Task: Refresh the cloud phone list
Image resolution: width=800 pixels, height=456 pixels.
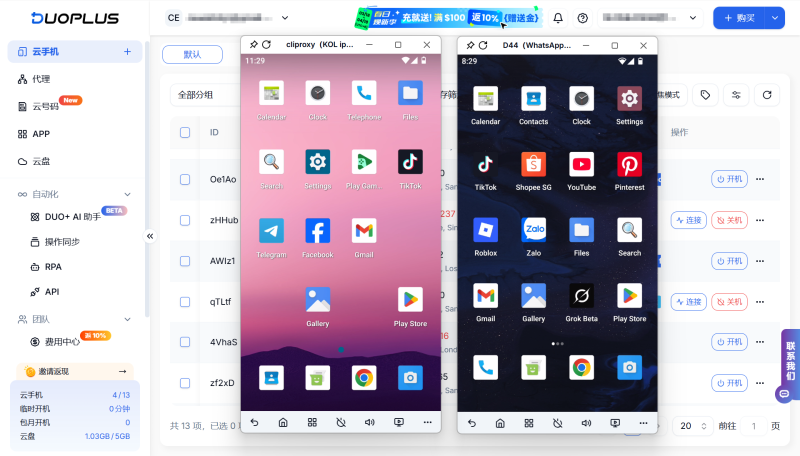Action: [x=767, y=95]
